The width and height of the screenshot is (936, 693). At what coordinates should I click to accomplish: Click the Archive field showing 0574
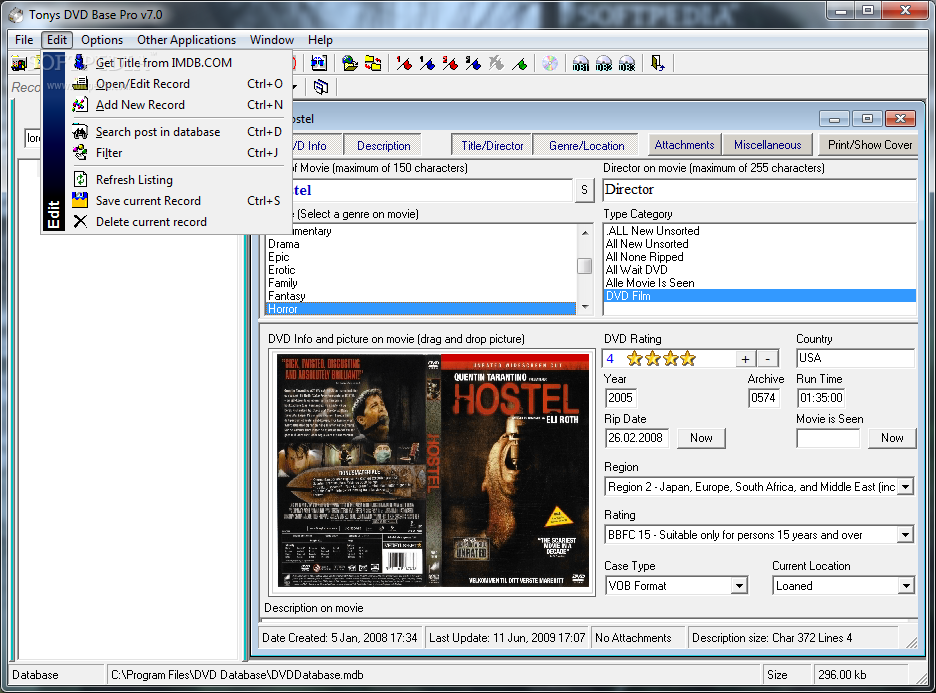point(763,398)
